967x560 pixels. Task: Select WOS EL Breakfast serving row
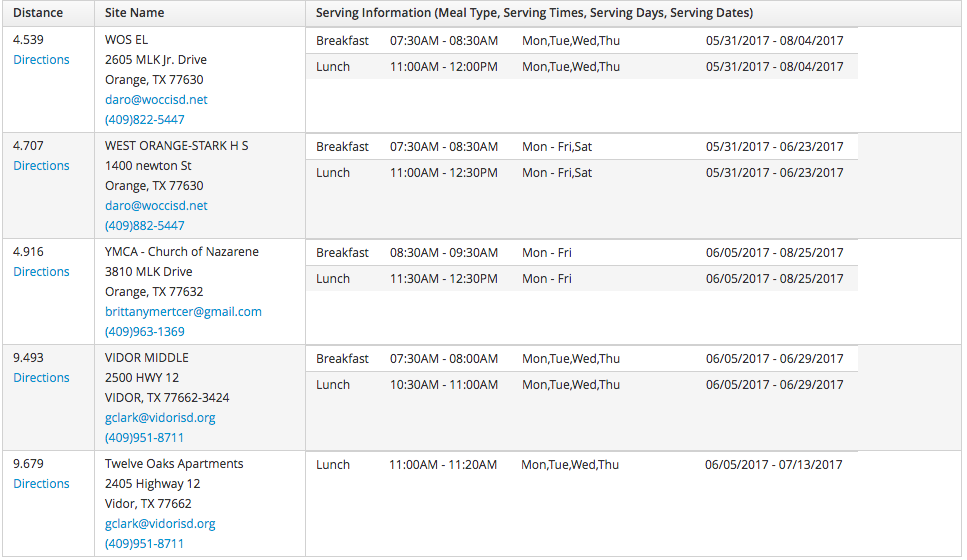(x=582, y=41)
